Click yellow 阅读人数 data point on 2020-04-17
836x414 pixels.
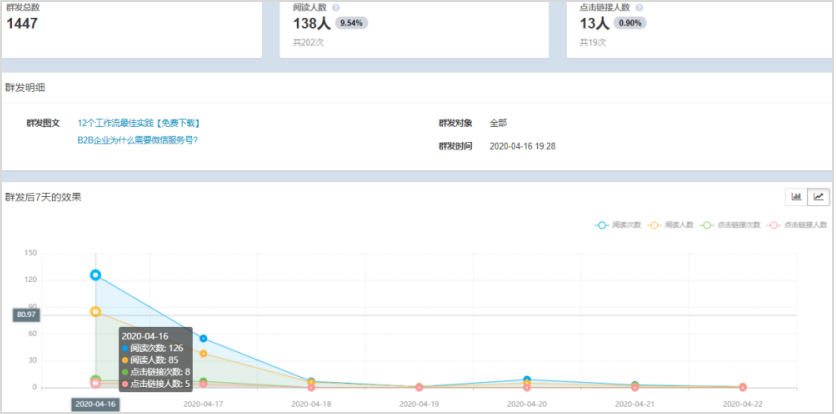(x=203, y=353)
